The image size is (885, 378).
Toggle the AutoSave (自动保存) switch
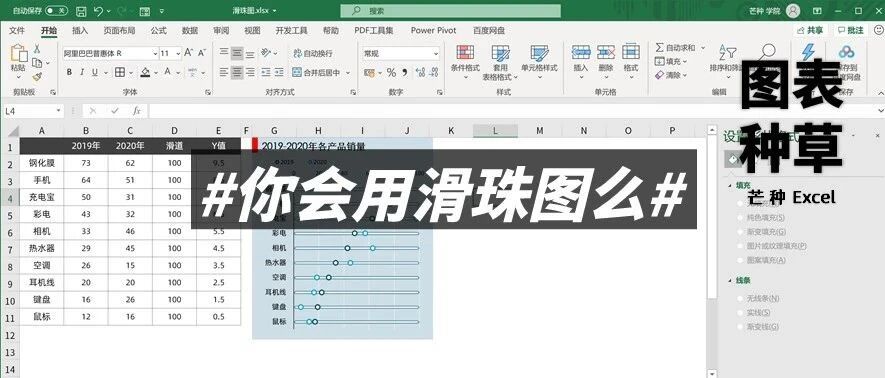(x=55, y=11)
